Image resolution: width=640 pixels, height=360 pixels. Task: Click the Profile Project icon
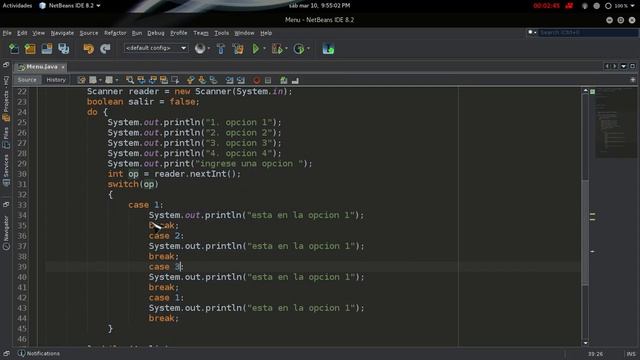[299, 49]
